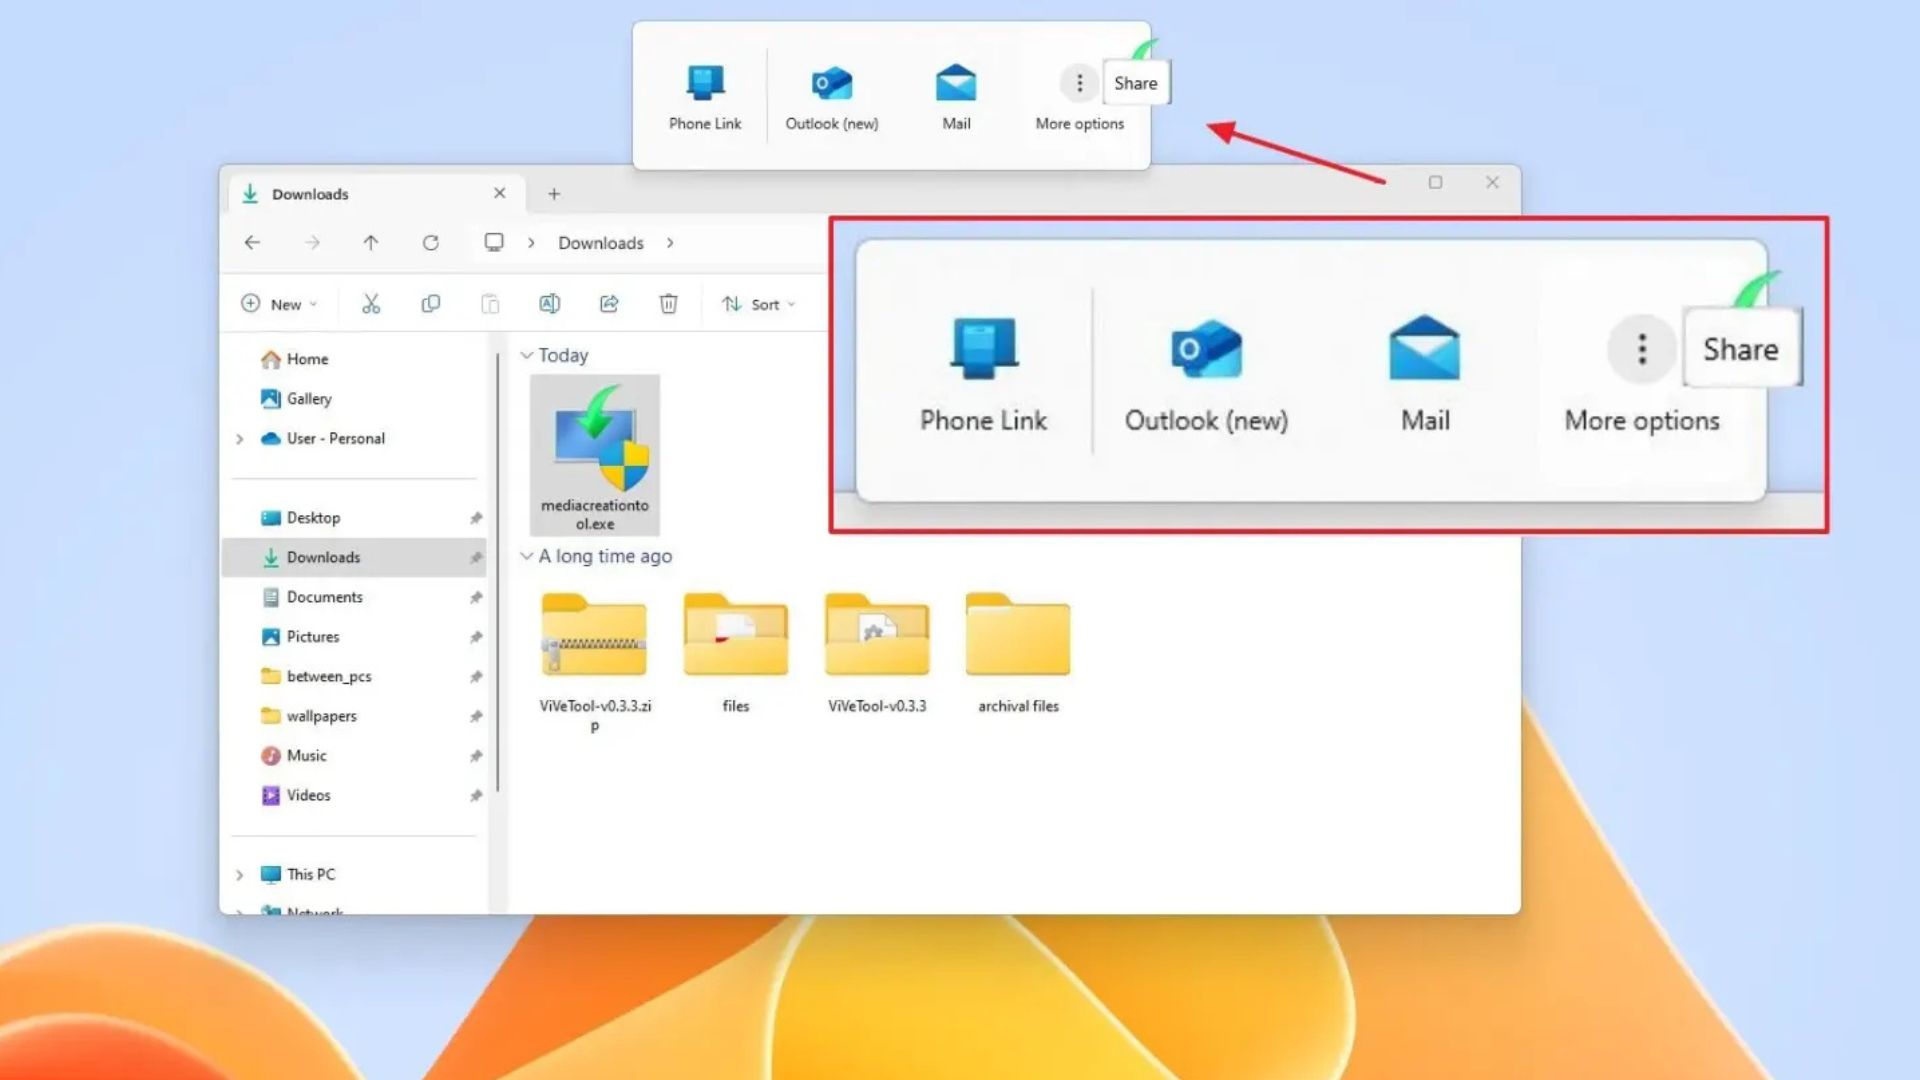Open the Sort dropdown menu
This screenshot has height=1080, width=1920.
(x=759, y=304)
